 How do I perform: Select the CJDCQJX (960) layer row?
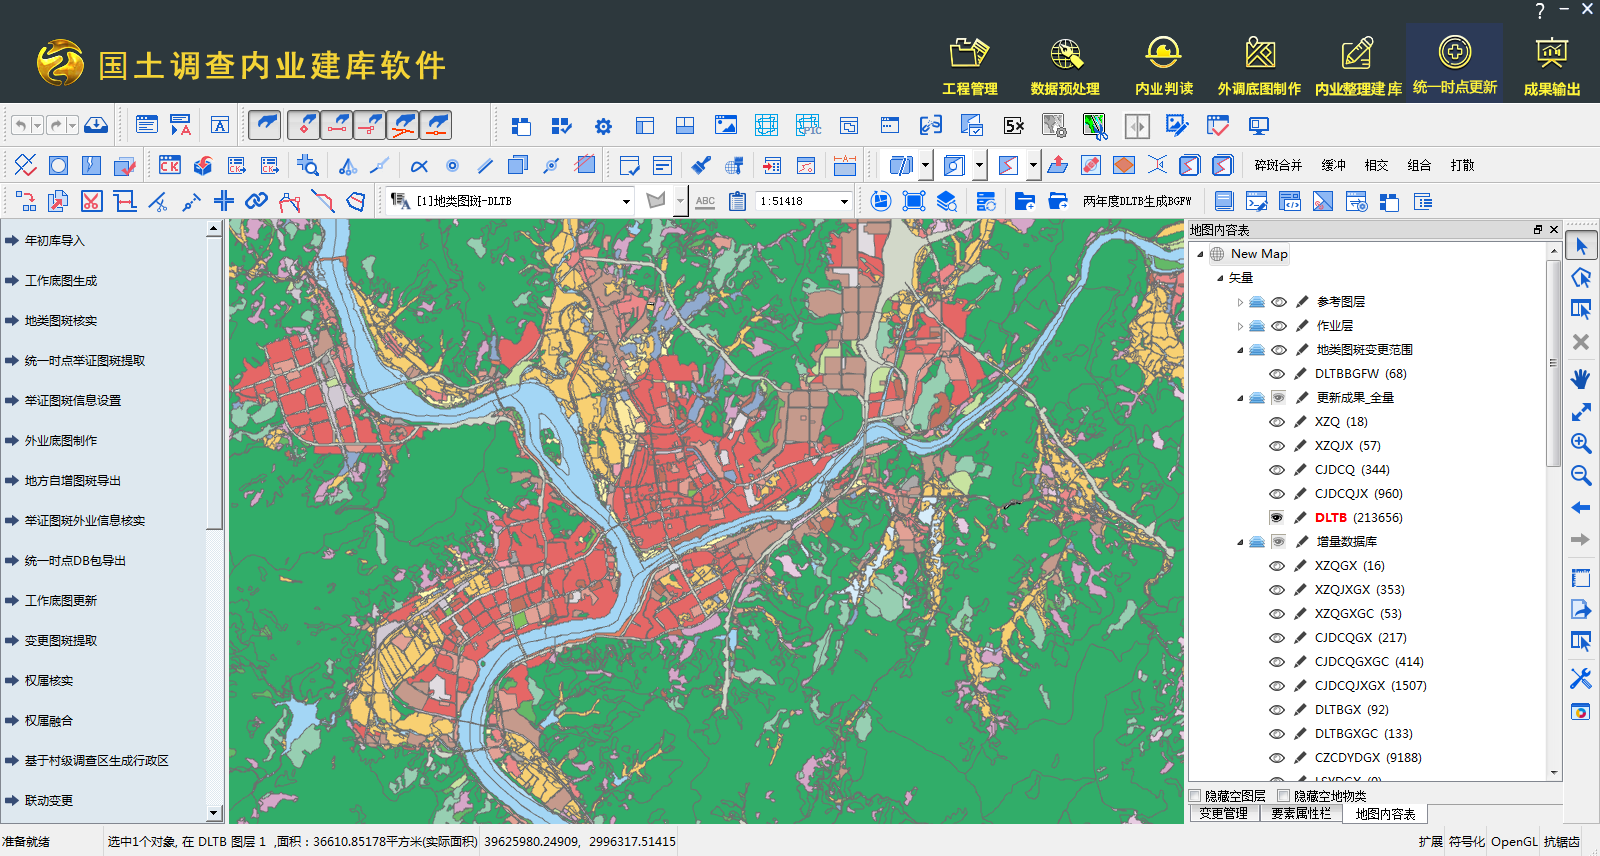pos(1358,493)
